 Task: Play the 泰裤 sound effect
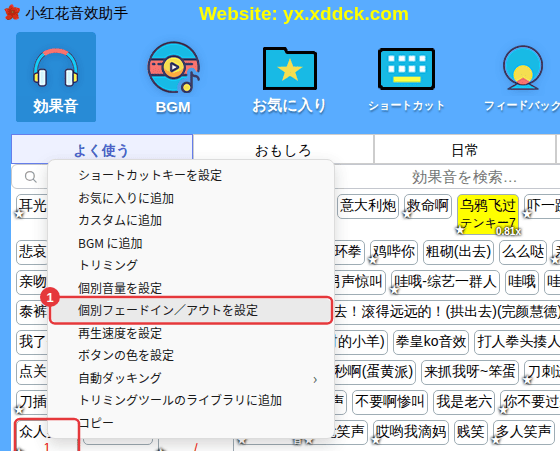tap(32, 312)
